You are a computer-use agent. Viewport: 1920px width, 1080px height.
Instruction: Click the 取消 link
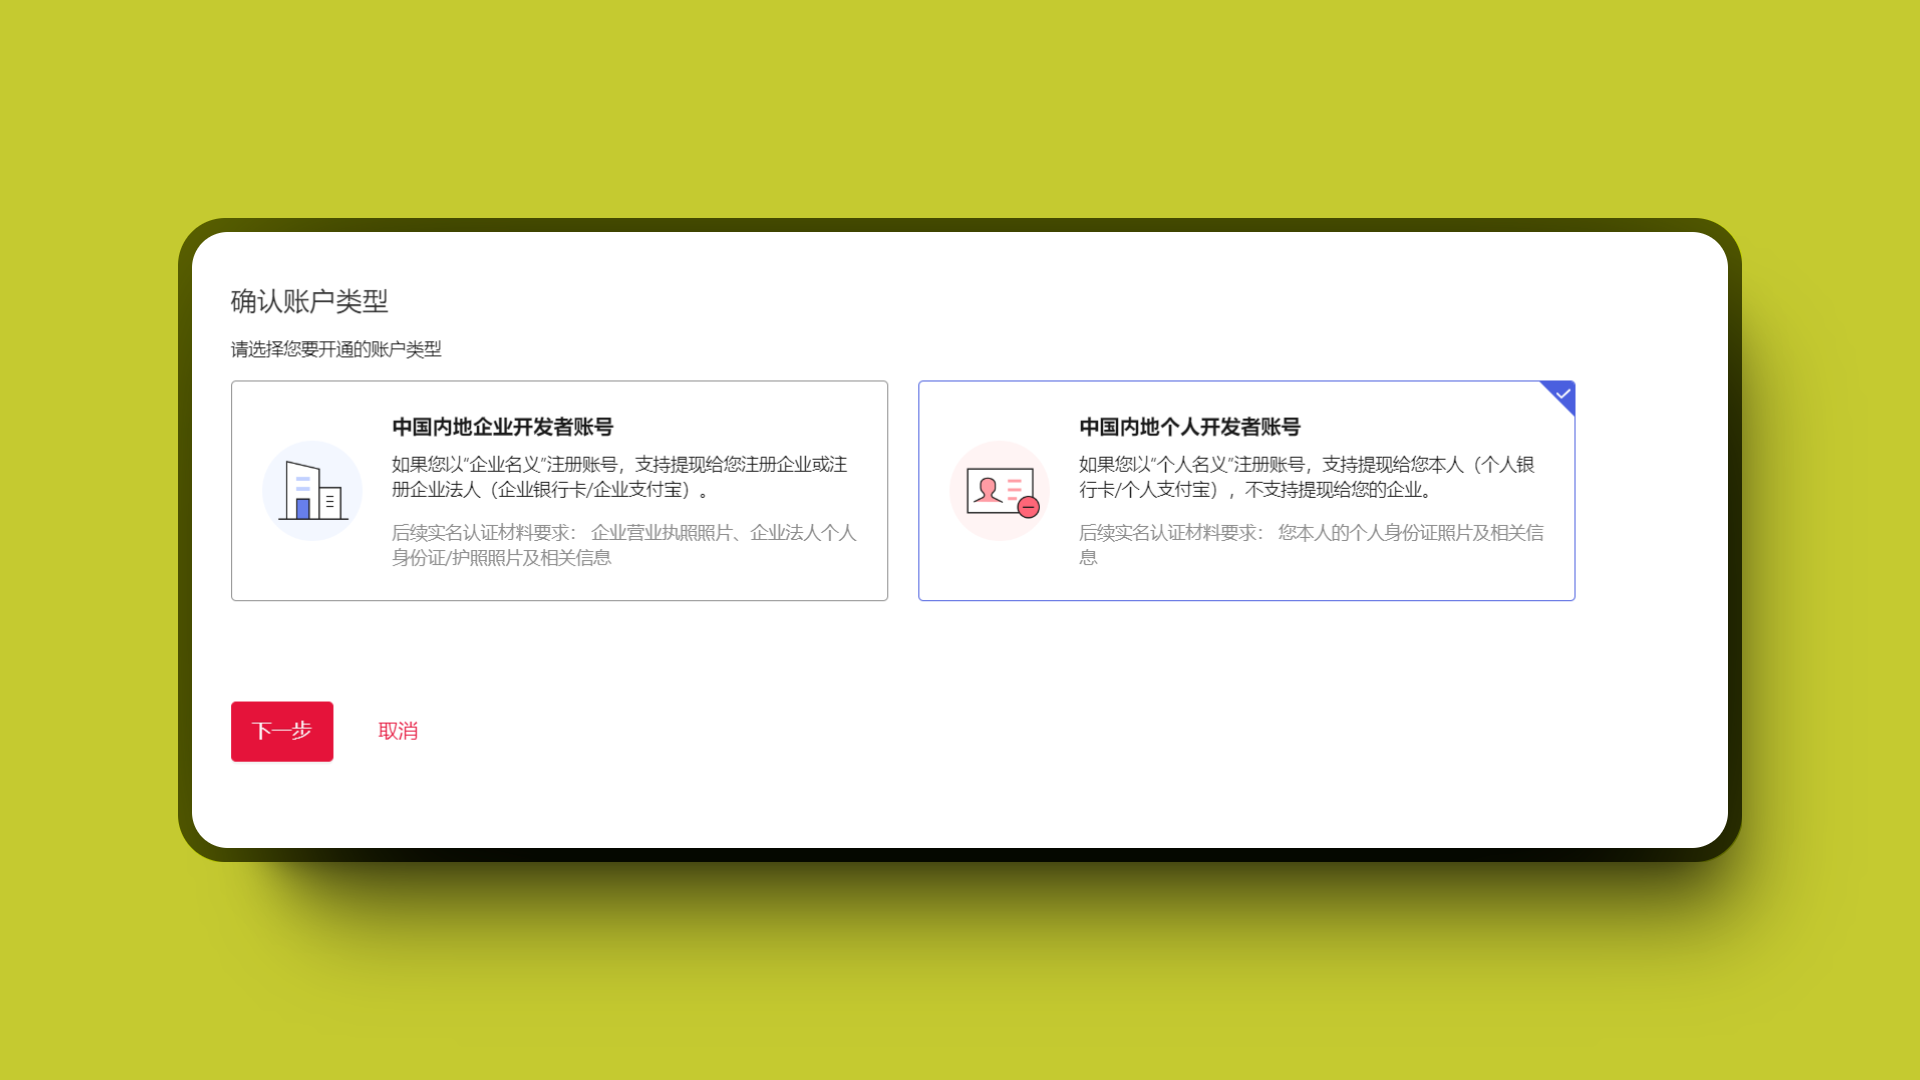point(398,731)
